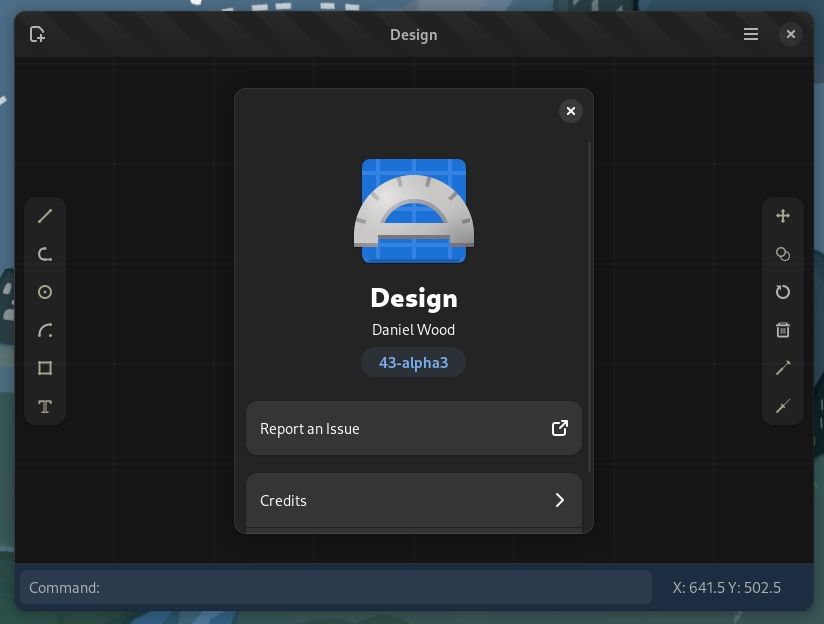Select the Trim tool
The image size is (824, 624).
[783, 406]
